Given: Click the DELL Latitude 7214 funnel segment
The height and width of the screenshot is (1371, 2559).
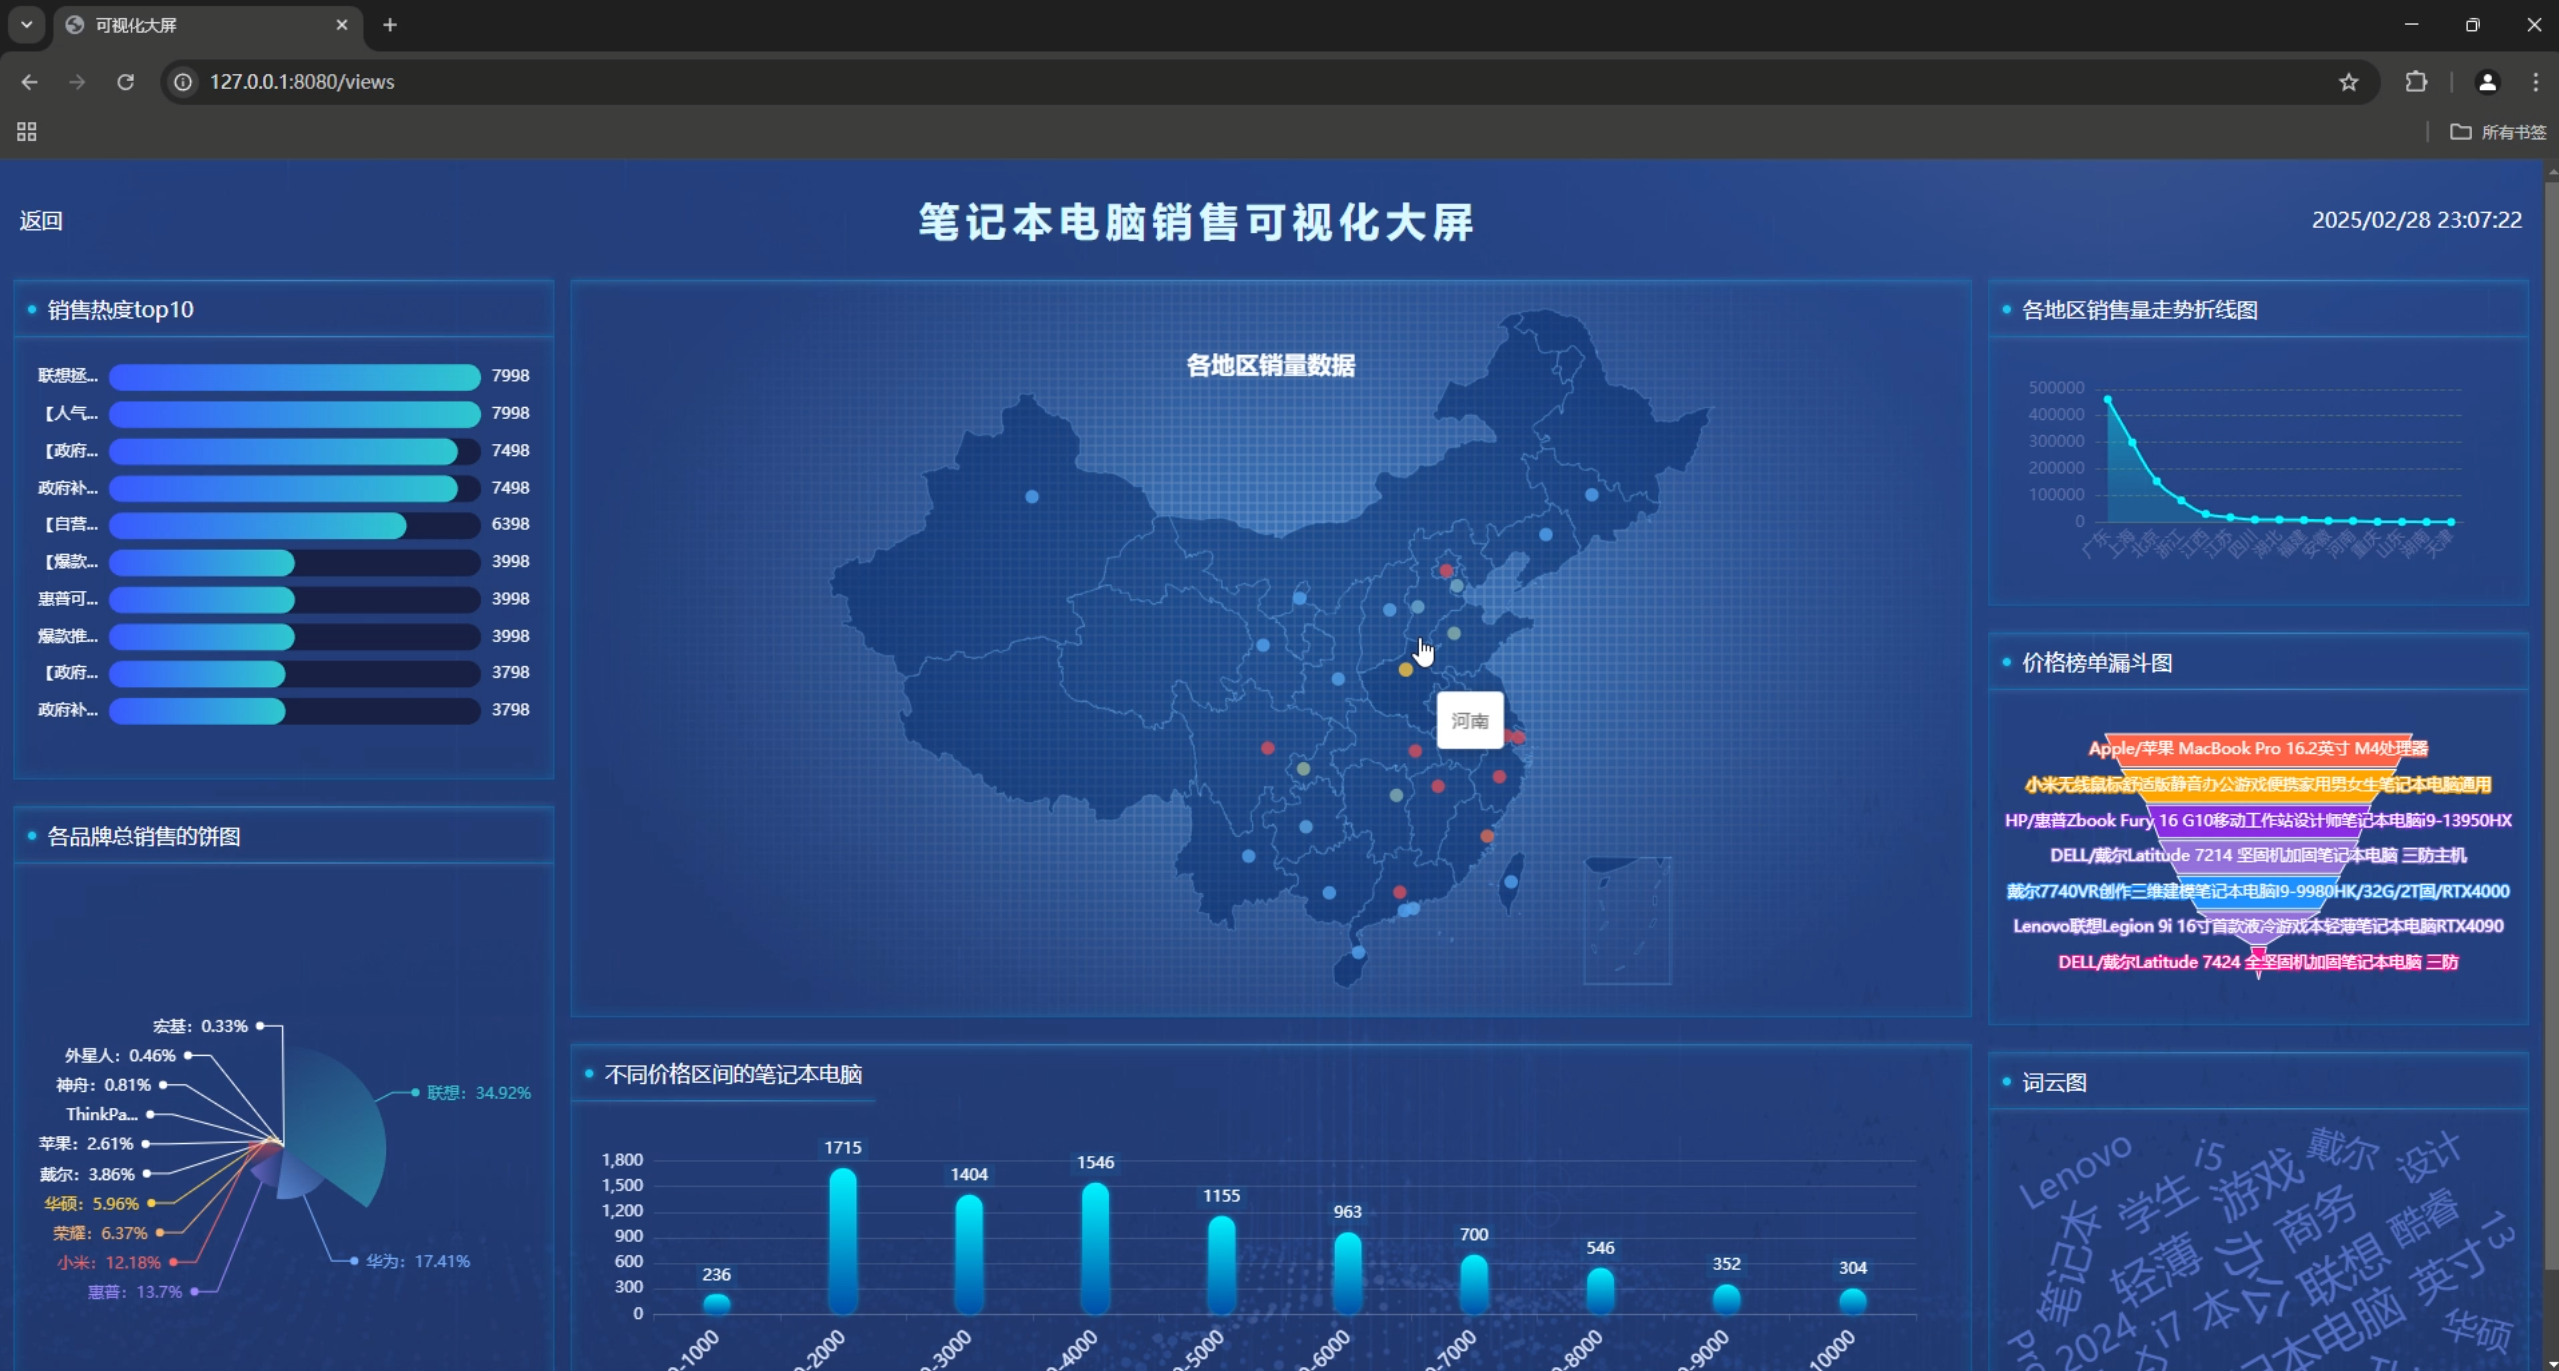Looking at the screenshot, I should pyautogui.click(x=2258, y=856).
